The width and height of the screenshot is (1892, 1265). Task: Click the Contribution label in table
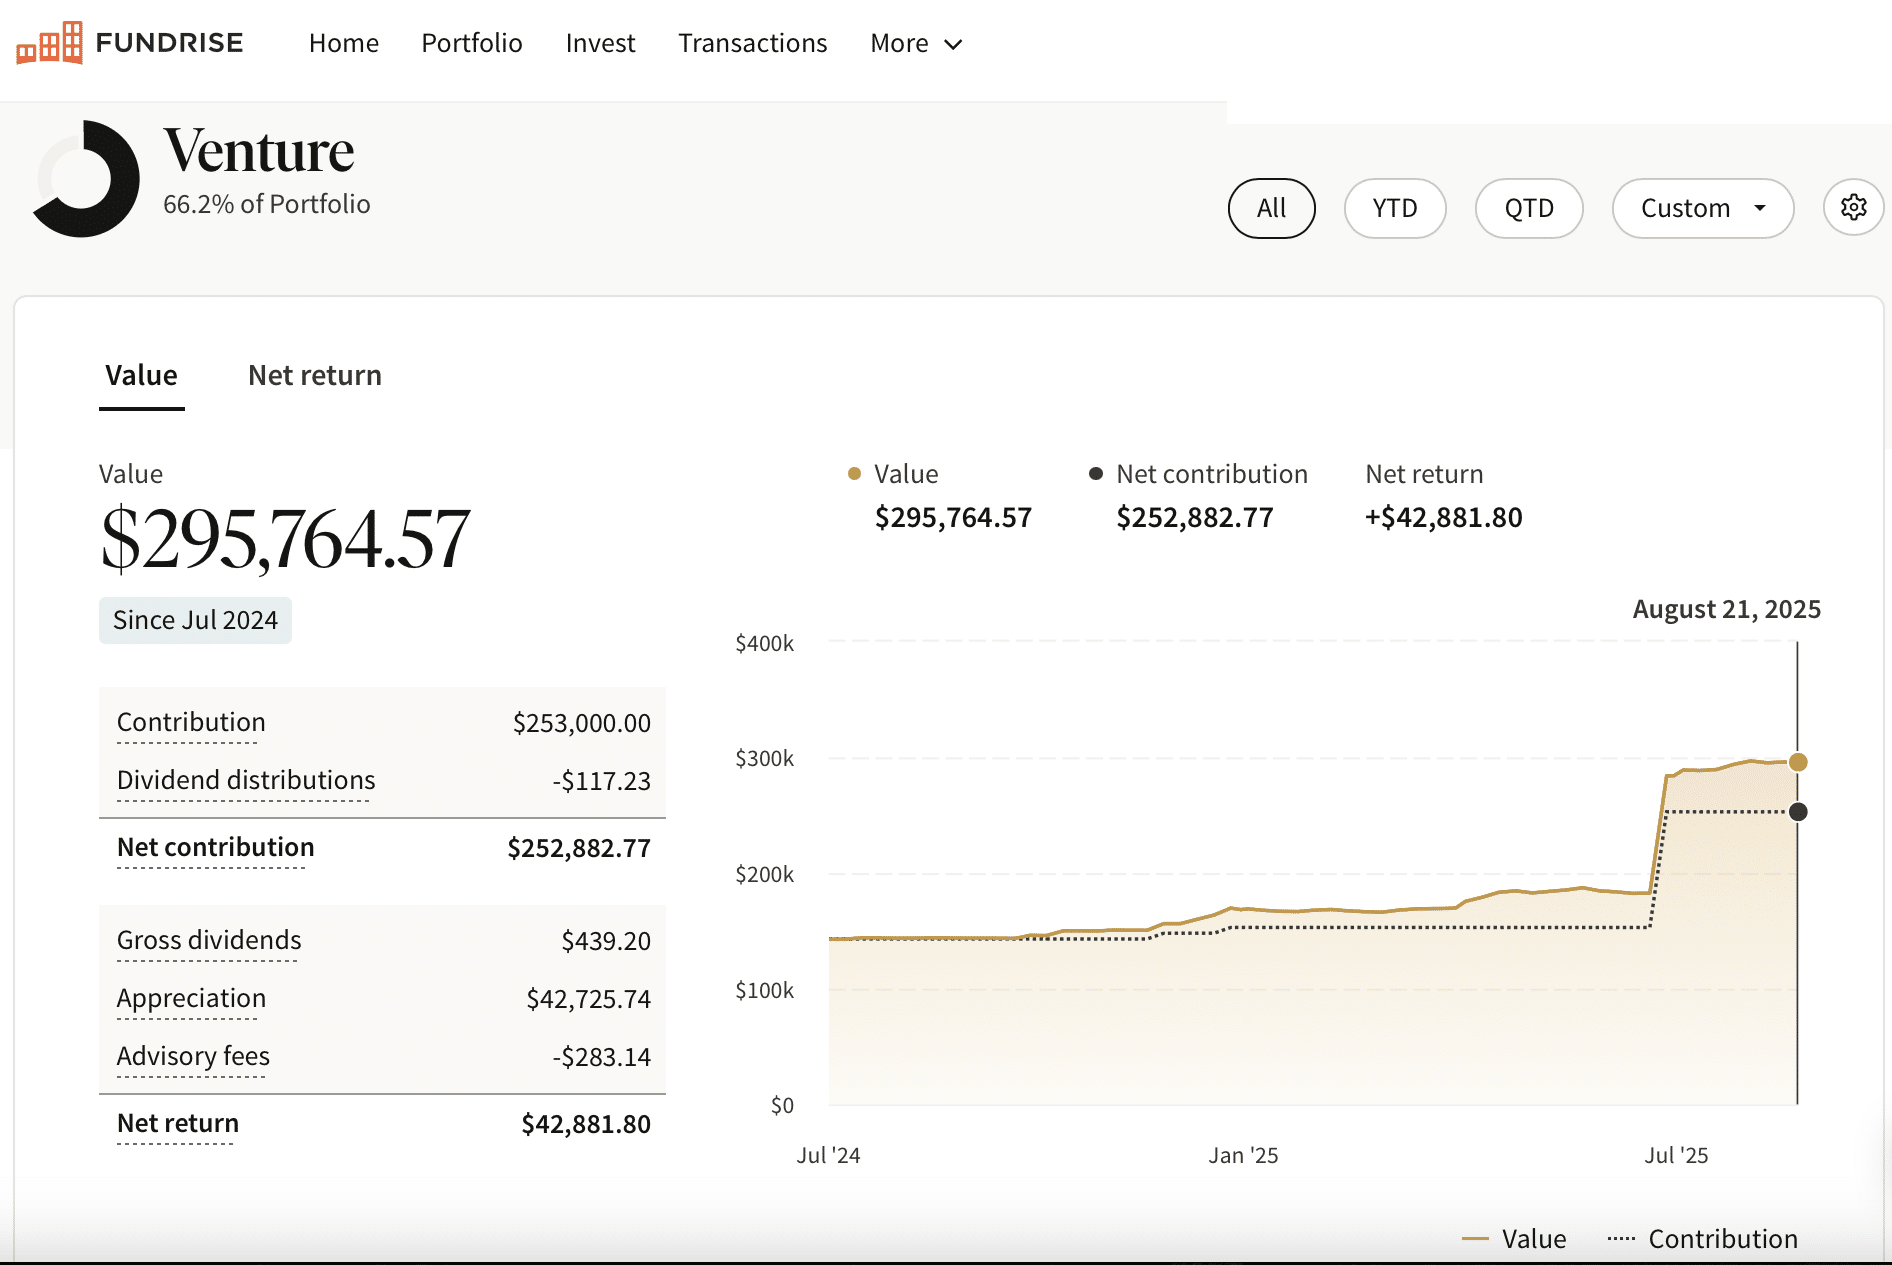pyautogui.click(x=191, y=722)
